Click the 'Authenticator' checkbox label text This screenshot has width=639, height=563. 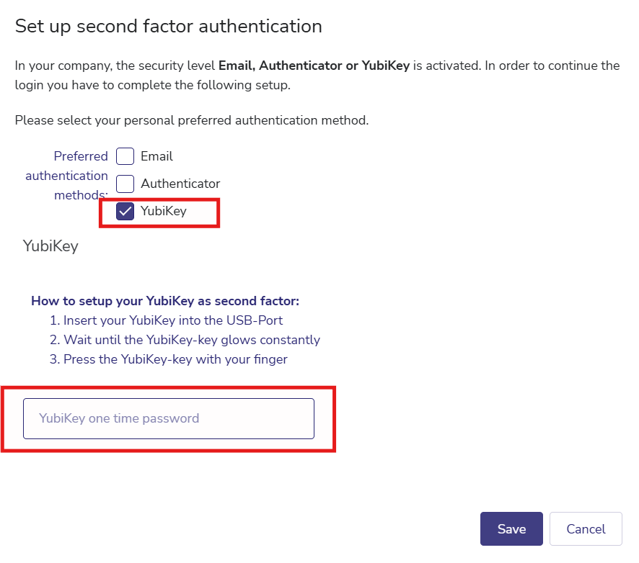(180, 184)
